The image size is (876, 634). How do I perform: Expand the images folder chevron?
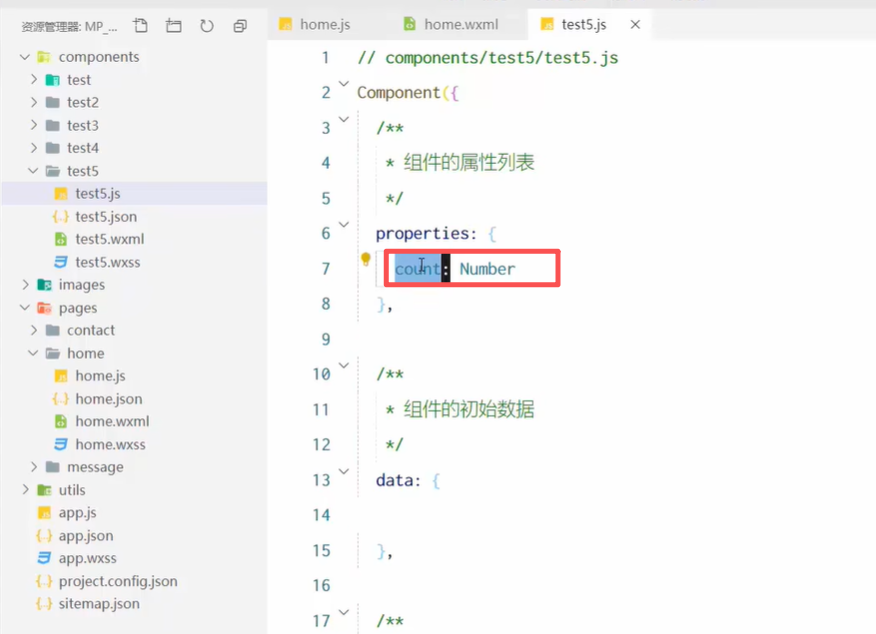(x=25, y=284)
